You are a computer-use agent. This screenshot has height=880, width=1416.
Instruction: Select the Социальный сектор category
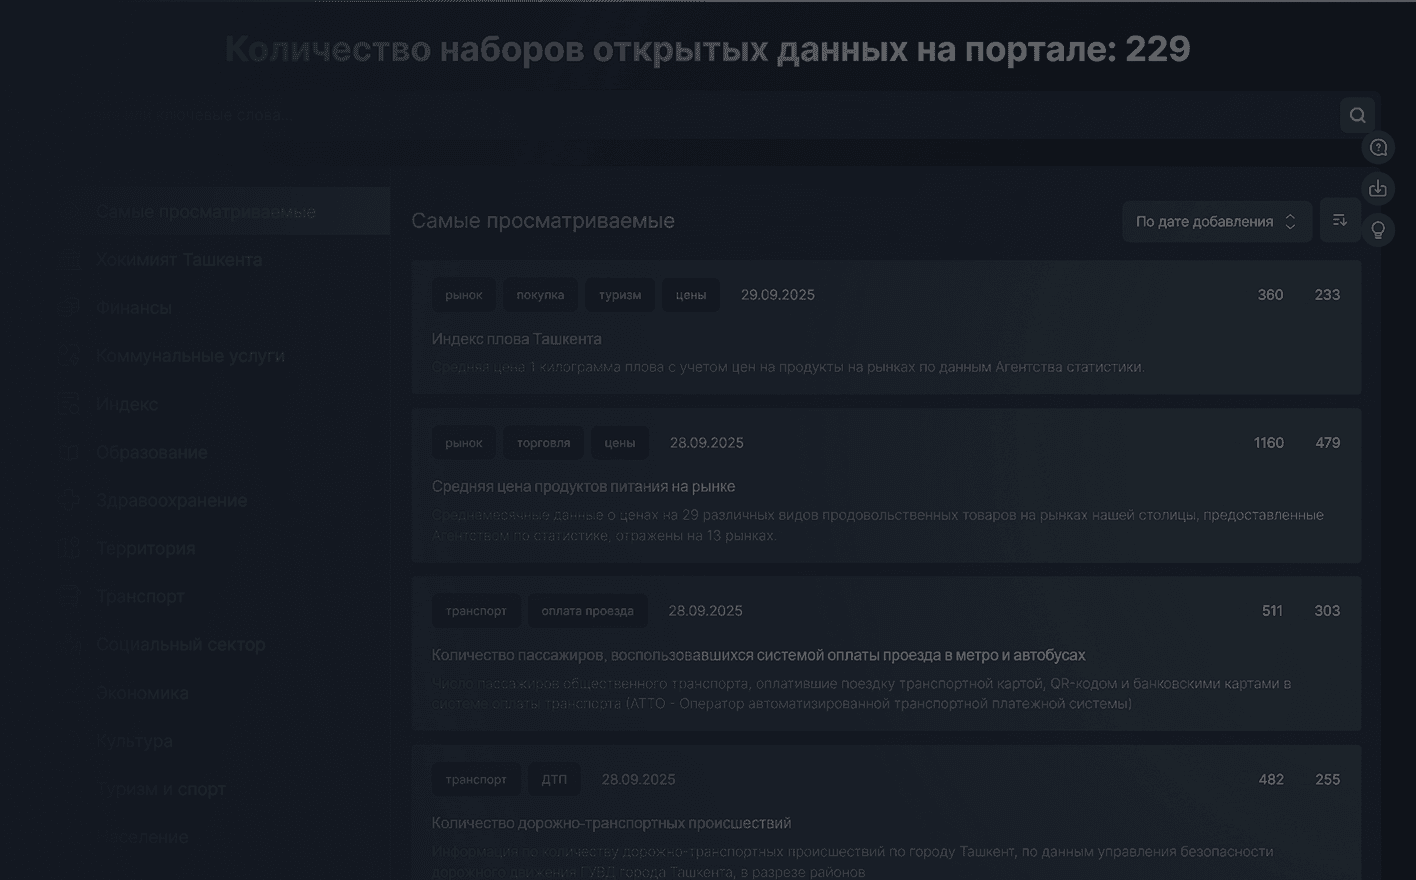[180, 644]
